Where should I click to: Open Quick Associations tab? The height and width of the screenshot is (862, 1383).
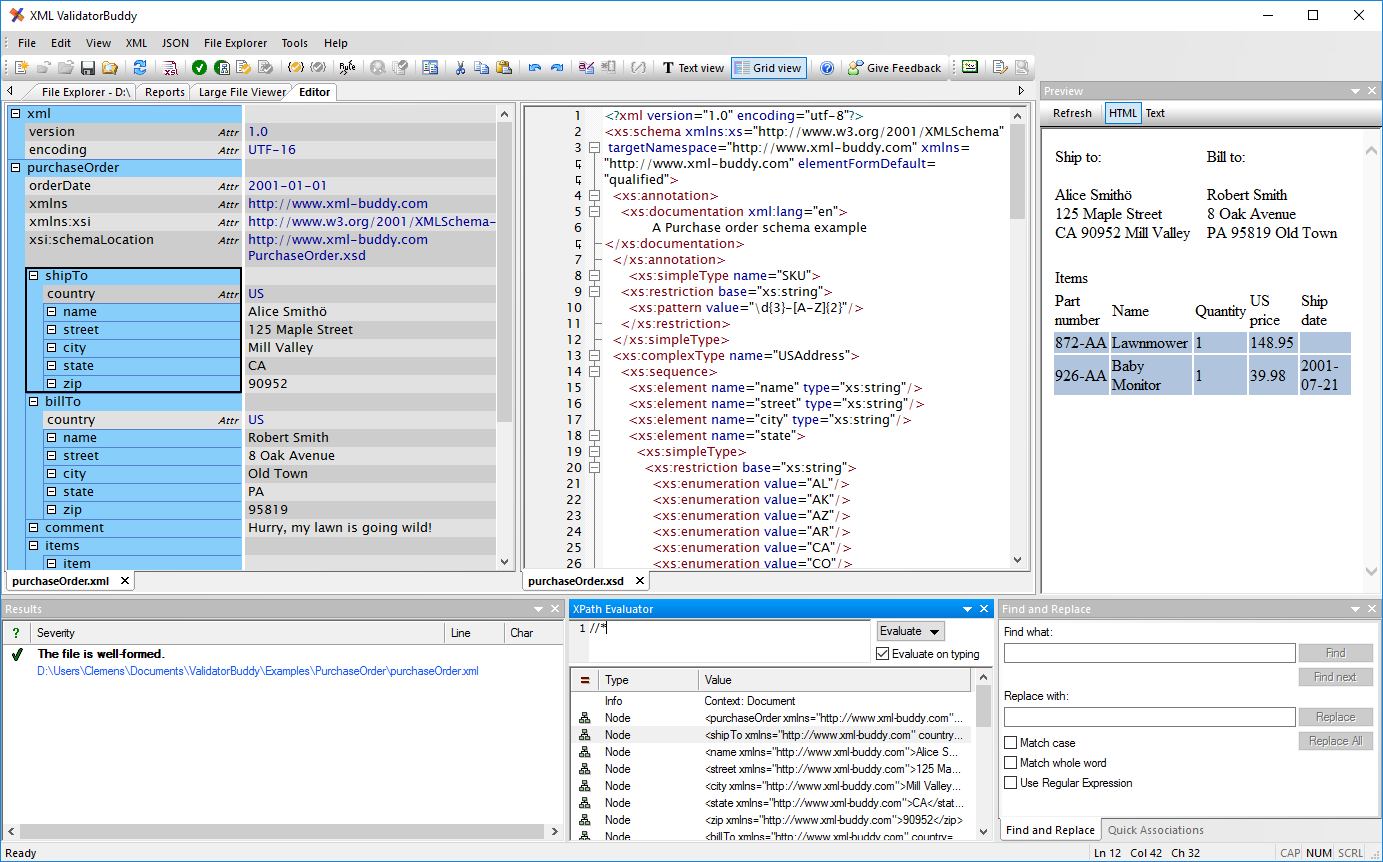(1156, 830)
